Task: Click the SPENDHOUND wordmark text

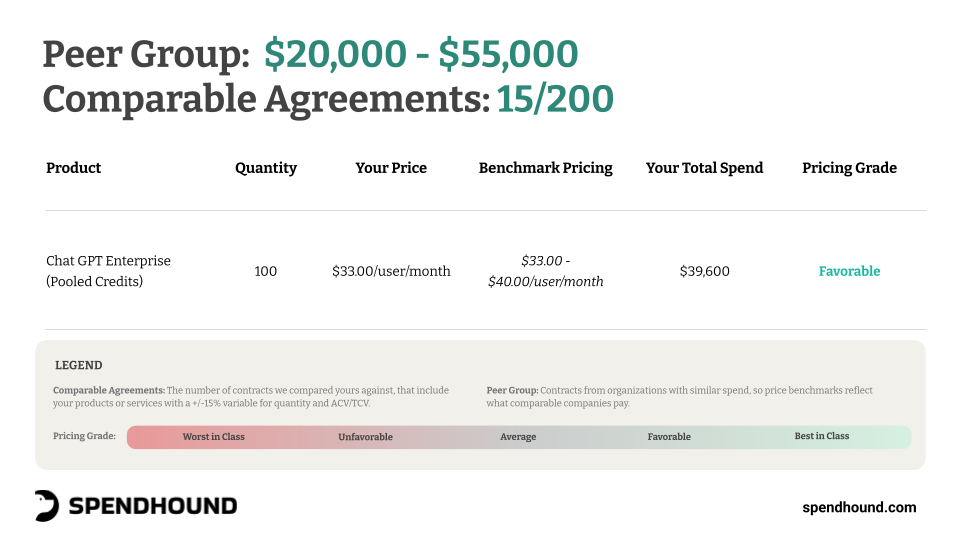Action: (152, 506)
